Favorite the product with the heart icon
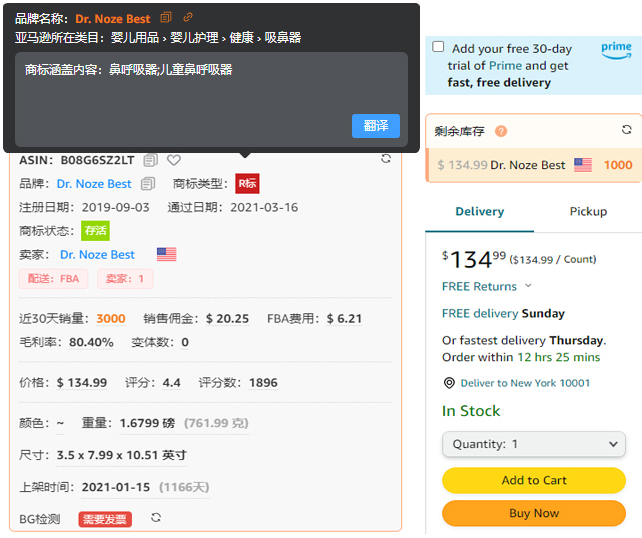The width and height of the screenshot is (642, 538). click(174, 160)
